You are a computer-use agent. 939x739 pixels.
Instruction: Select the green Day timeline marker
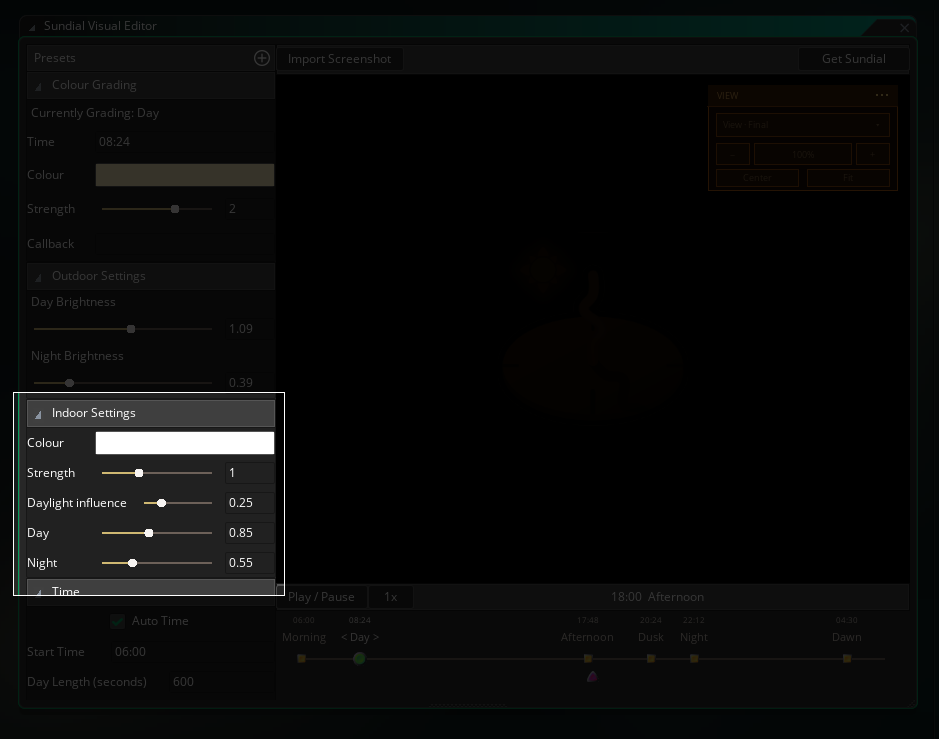(359, 659)
